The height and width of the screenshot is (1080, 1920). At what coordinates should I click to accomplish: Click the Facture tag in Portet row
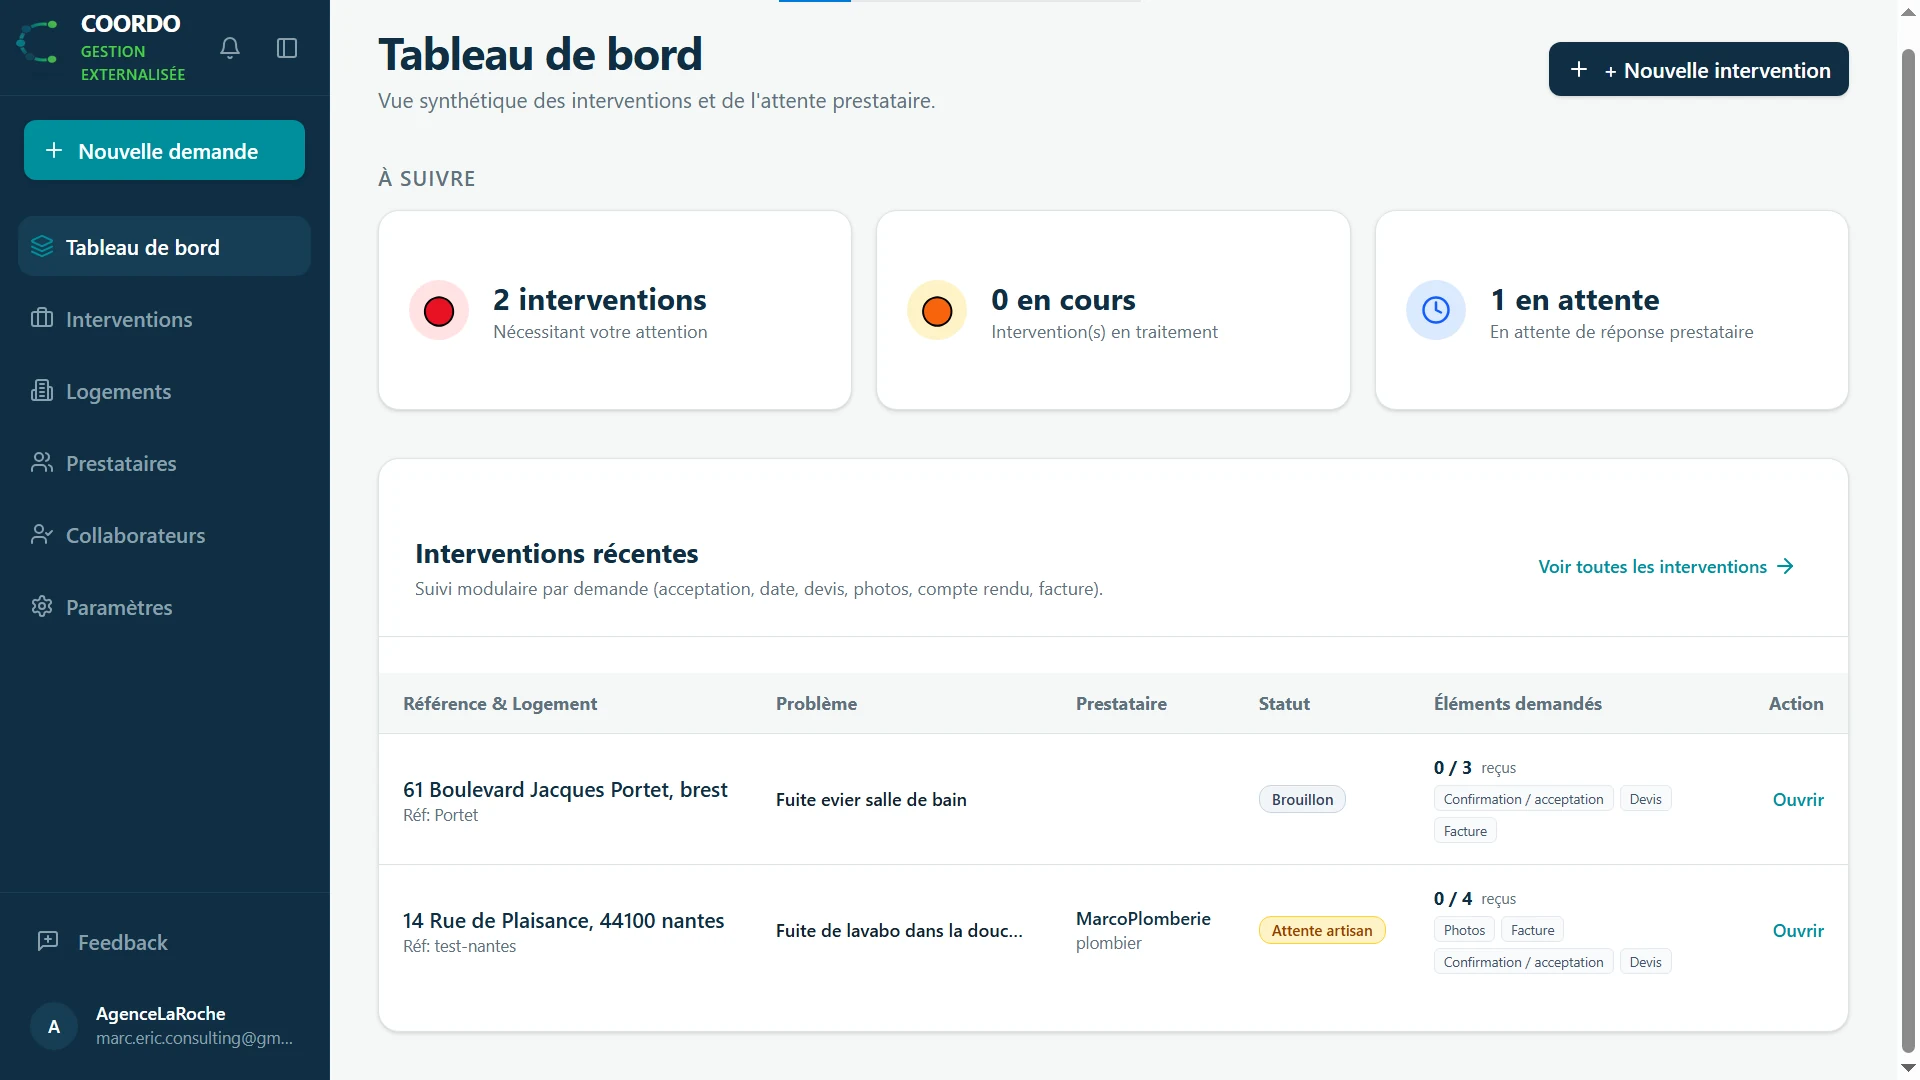coord(1465,831)
